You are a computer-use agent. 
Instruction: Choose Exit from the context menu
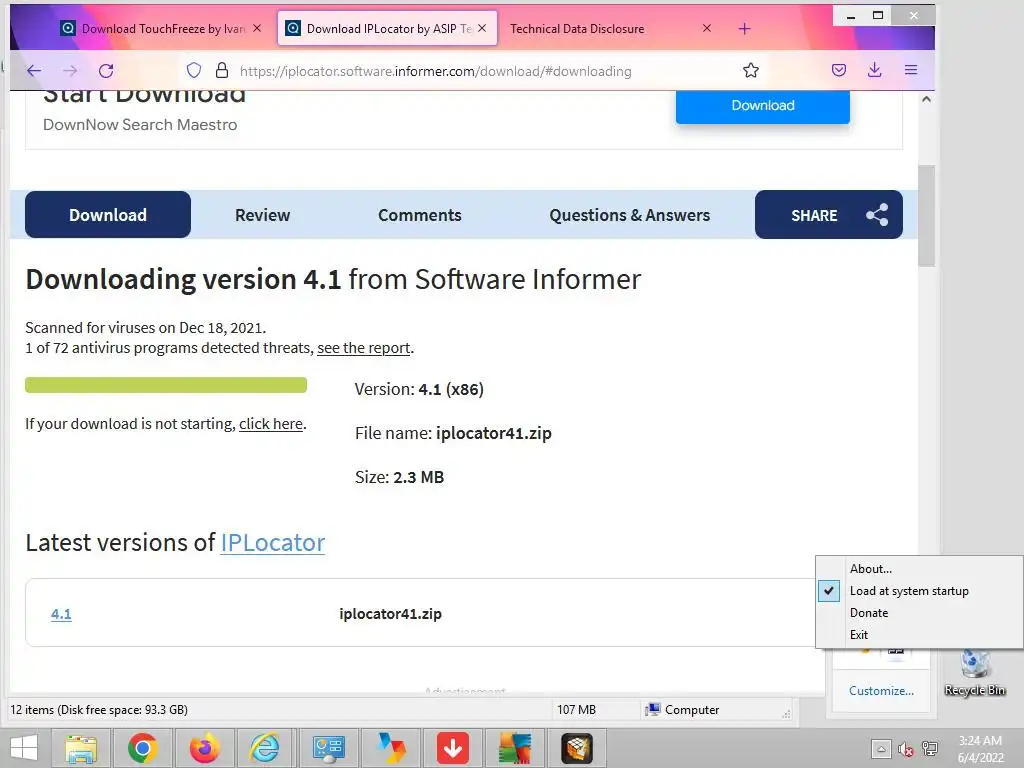920,635
